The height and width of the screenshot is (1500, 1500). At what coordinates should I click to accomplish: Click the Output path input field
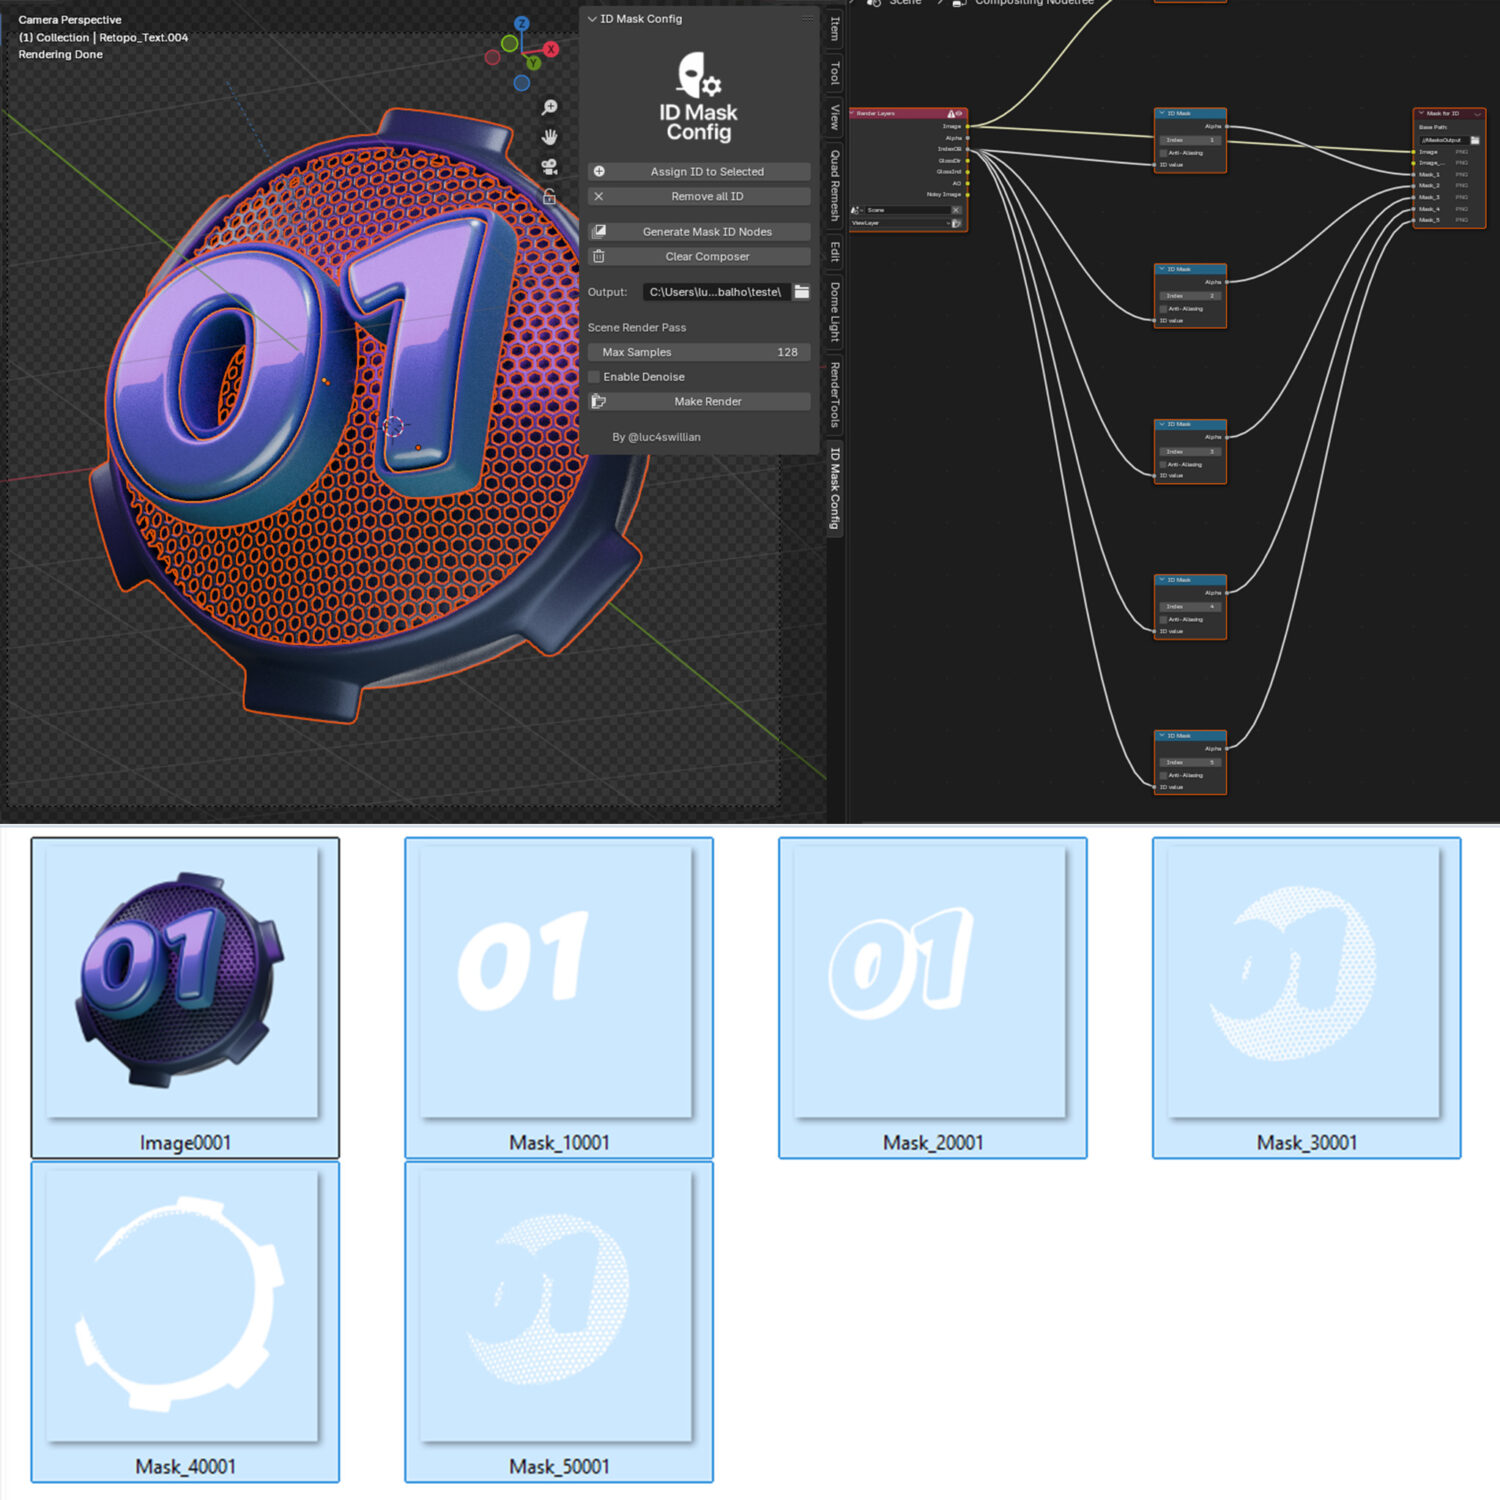[716, 292]
